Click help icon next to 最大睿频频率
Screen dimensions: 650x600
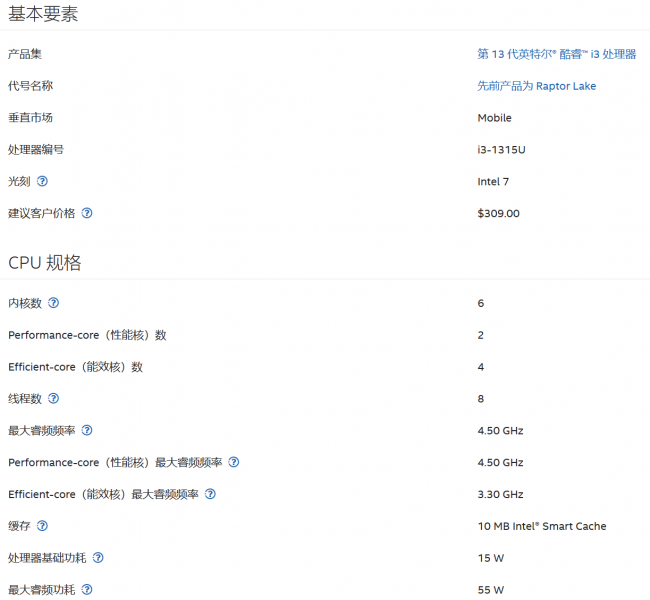coord(87,430)
